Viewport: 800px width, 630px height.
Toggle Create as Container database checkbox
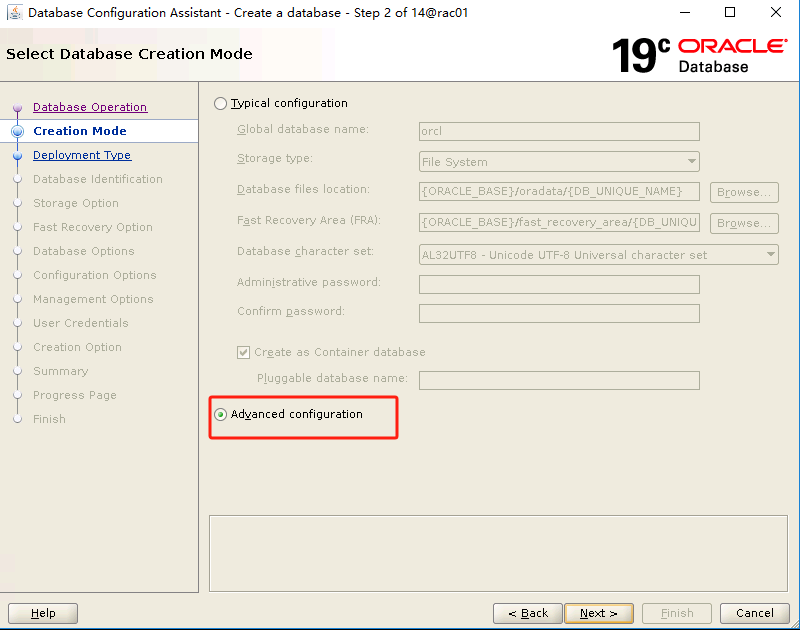(243, 352)
